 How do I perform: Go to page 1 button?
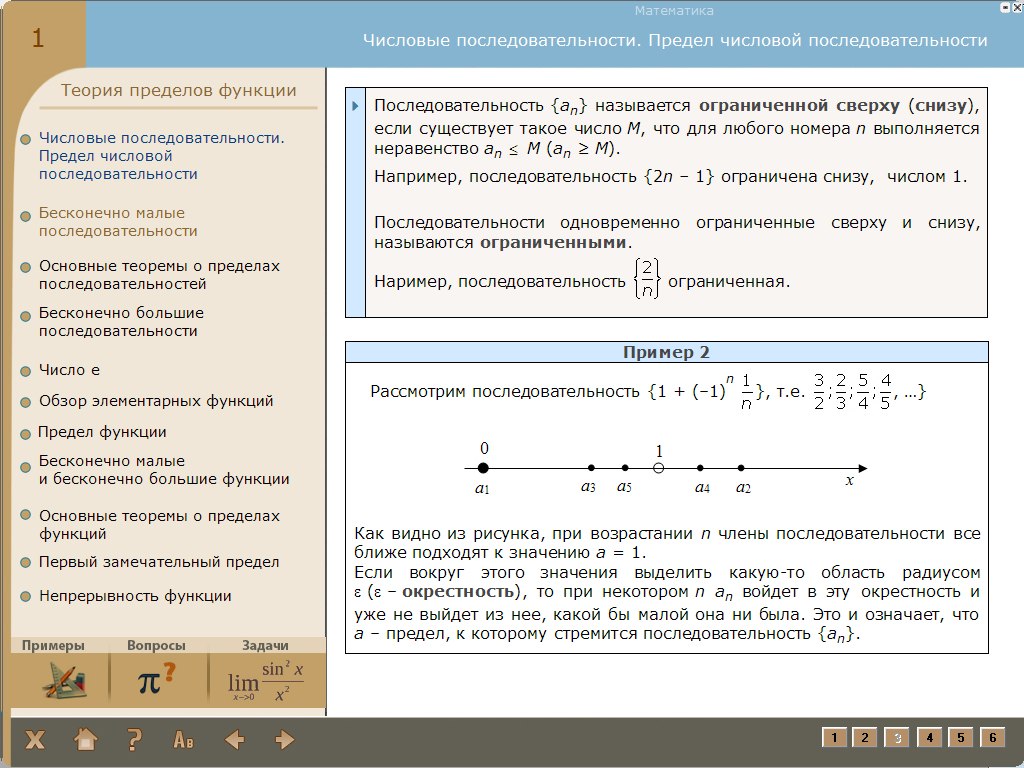pos(834,738)
